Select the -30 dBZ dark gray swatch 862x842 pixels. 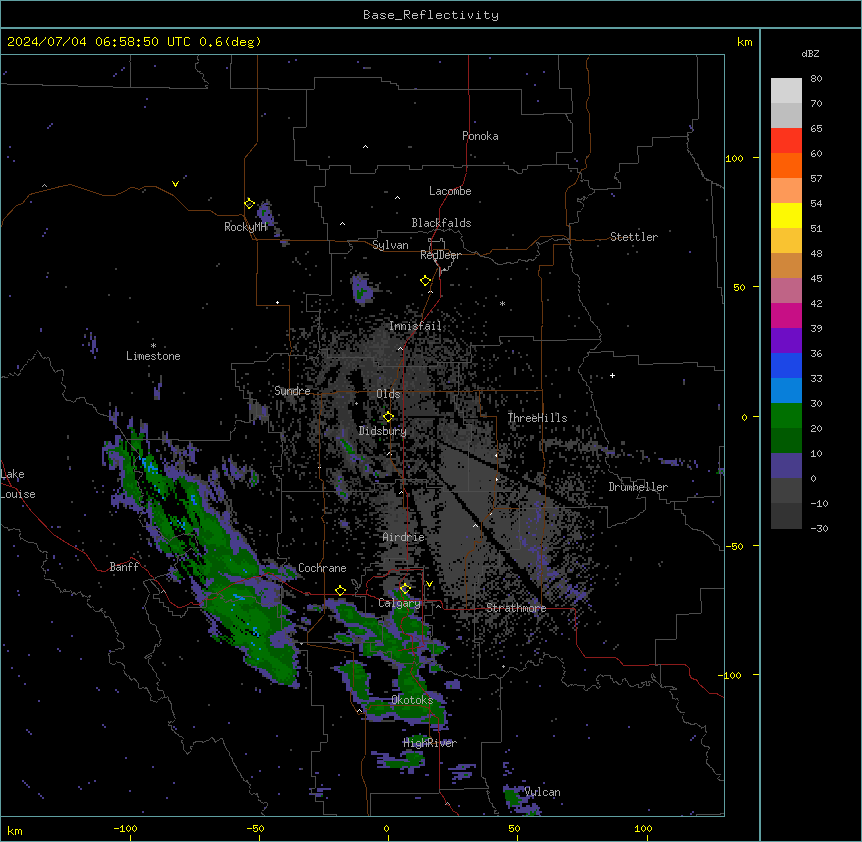pyautogui.click(x=786, y=516)
